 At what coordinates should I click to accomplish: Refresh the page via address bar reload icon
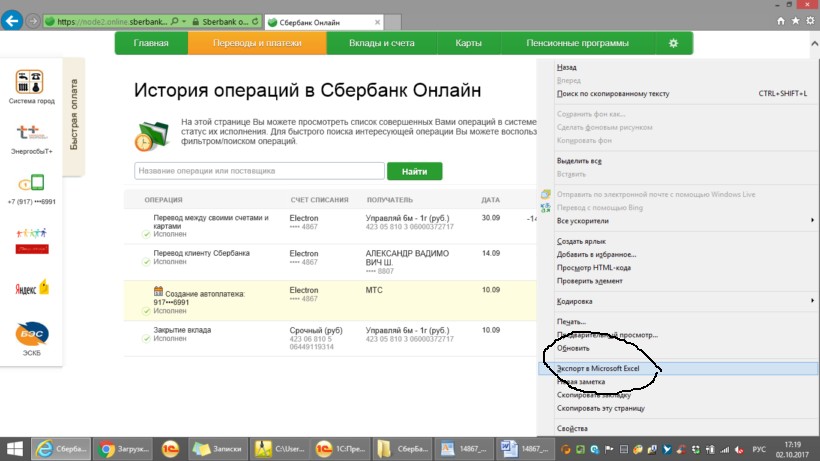coord(255,21)
